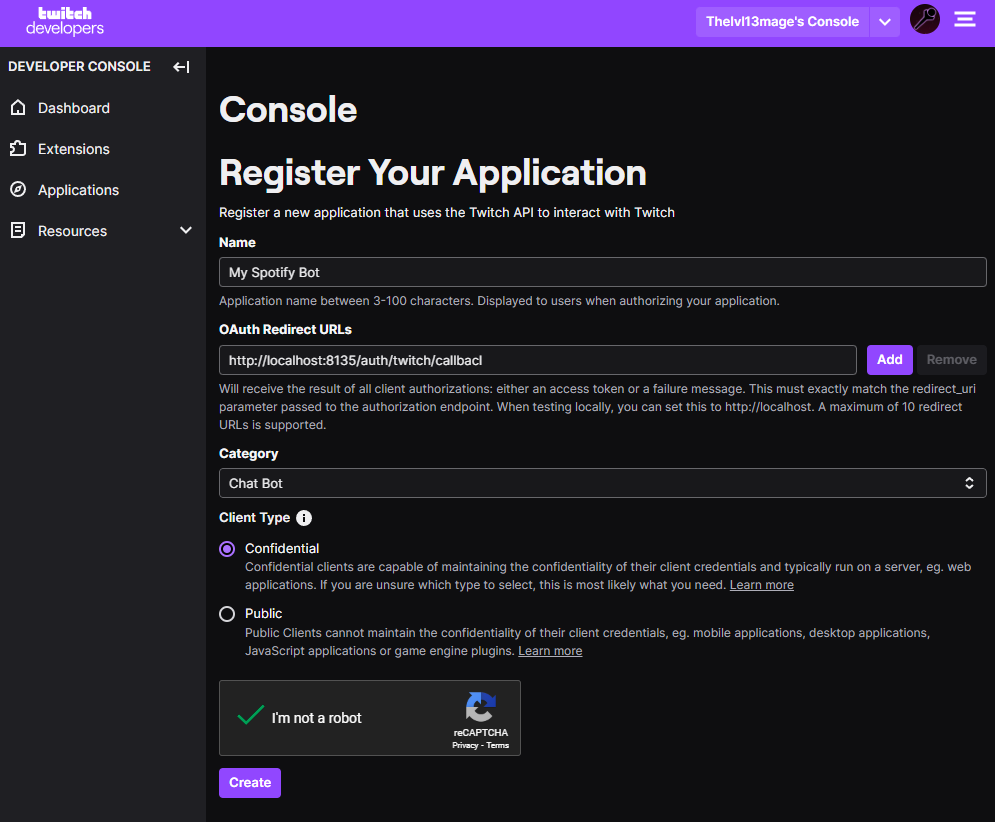Open reCAPTCHA Privacy link
Image resolution: width=995 pixels, height=822 pixels.
click(465, 745)
